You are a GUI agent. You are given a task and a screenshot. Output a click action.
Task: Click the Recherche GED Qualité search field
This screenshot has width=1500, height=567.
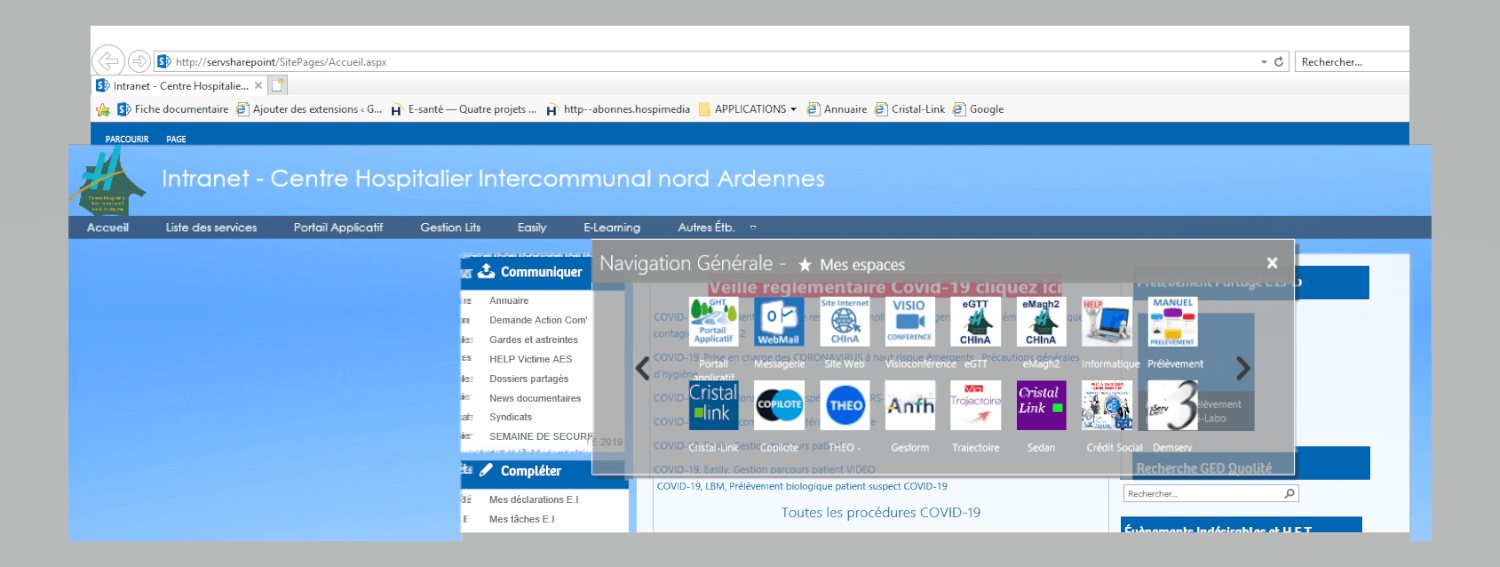point(1203,494)
